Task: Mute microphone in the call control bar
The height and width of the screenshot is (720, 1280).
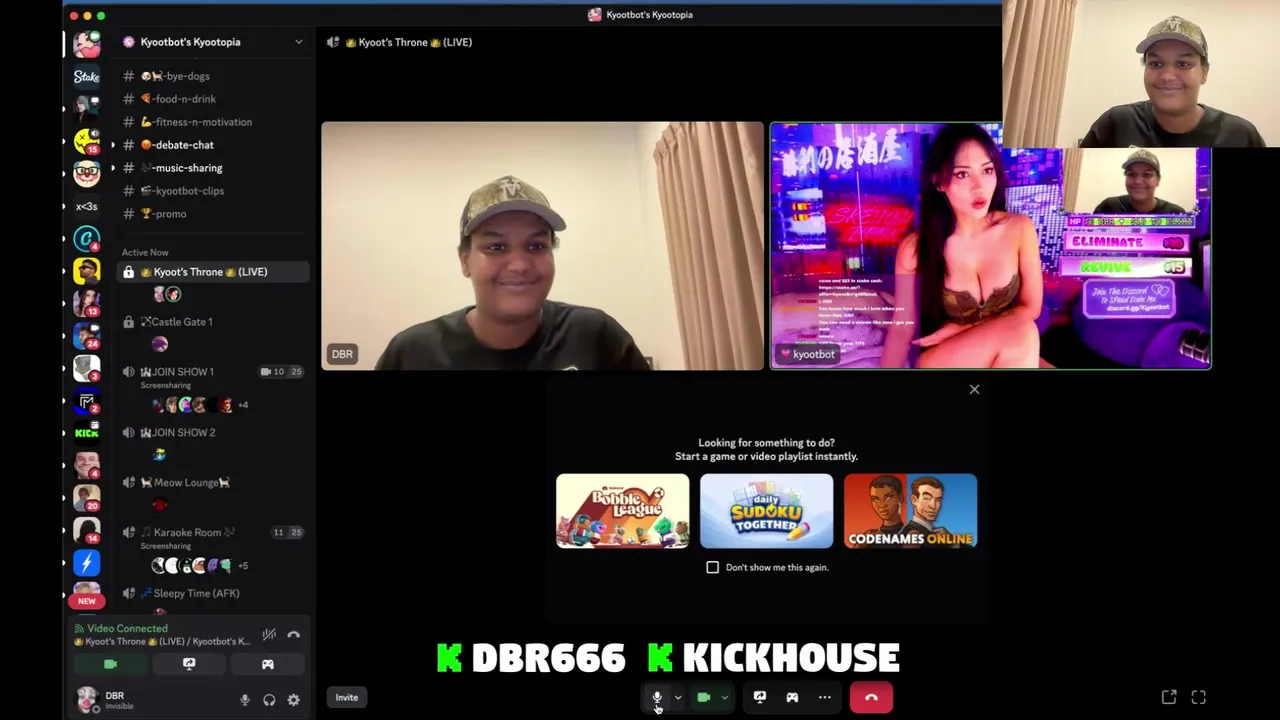Action: pos(657,697)
